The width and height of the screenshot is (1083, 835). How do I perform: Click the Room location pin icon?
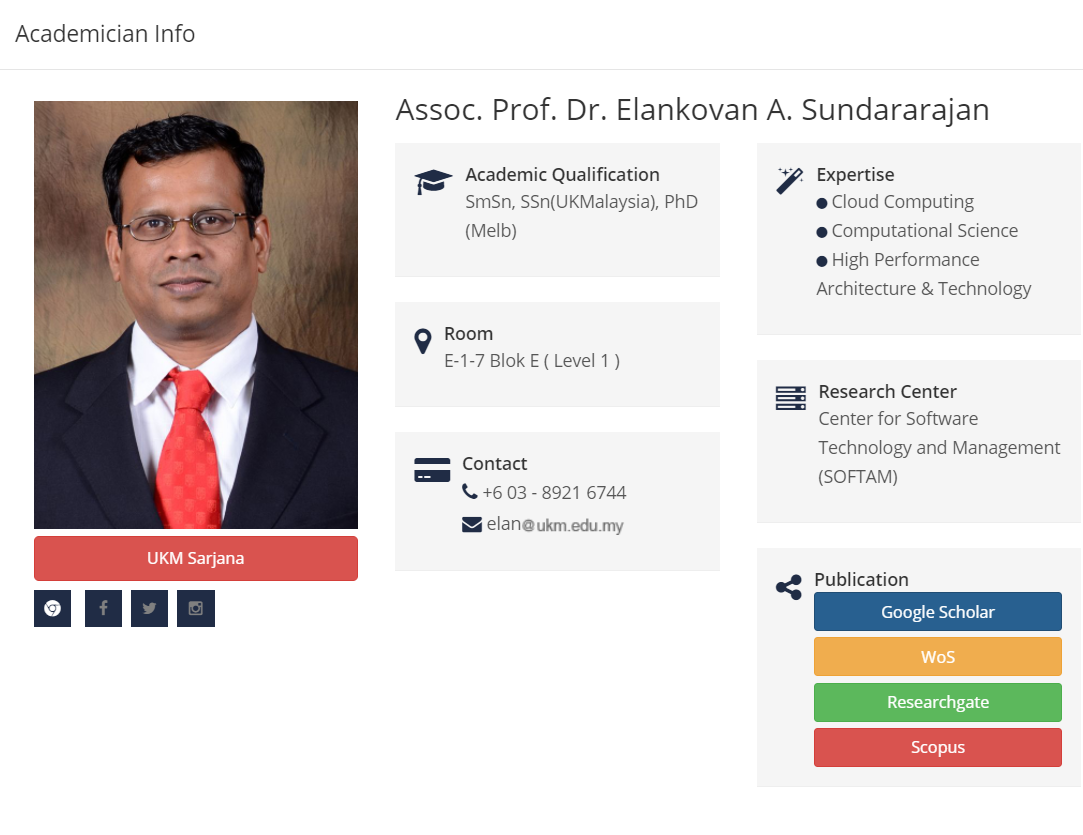click(423, 341)
